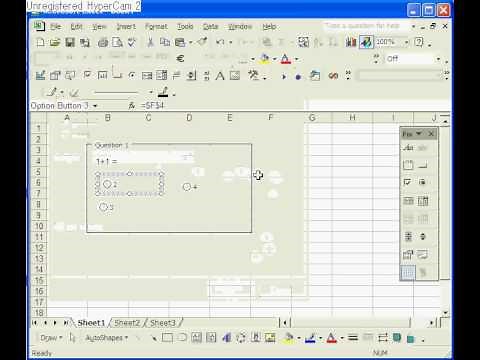This screenshot has width=480, height=360.
Task: Click the List Box control icon
Action: pyautogui.click(x=408, y=201)
